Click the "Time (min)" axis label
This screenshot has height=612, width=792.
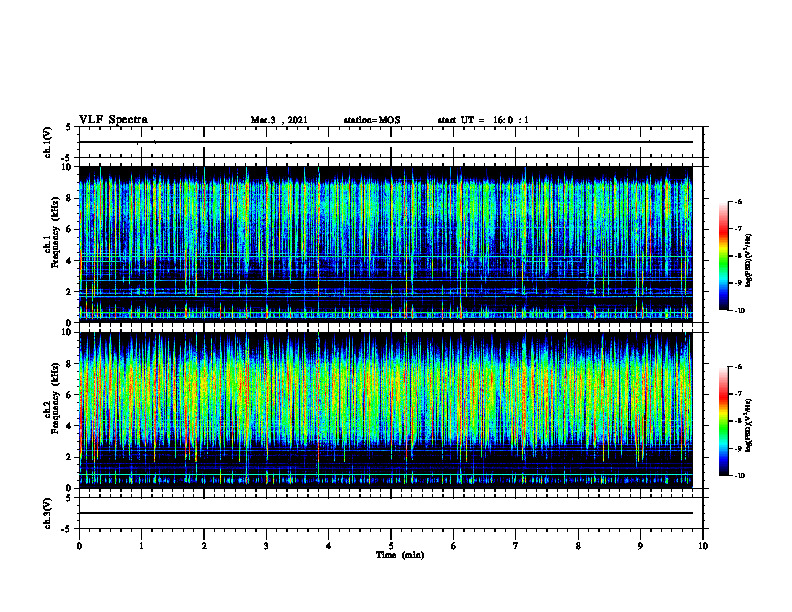[x=400, y=555]
